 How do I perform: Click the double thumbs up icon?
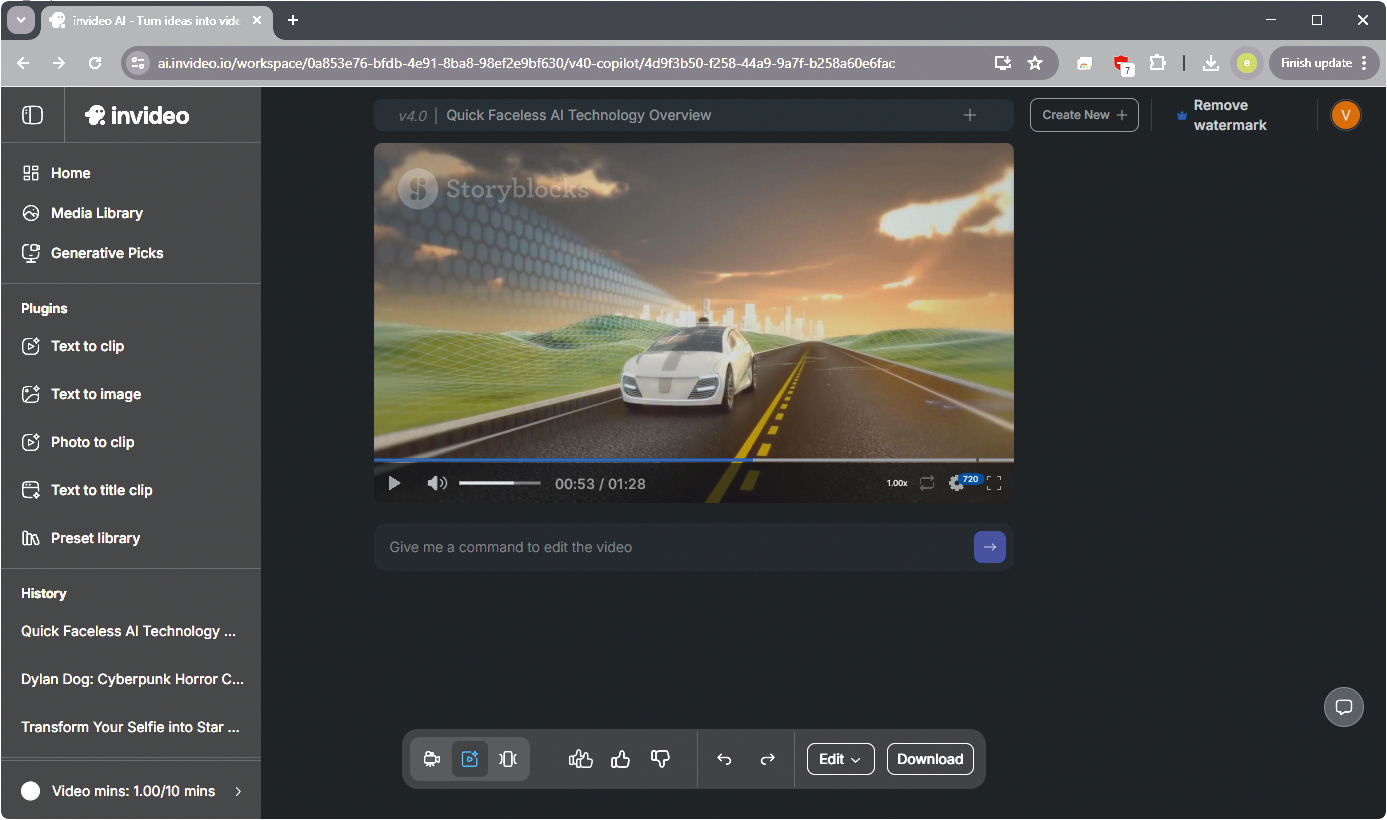tap(581, 759)
